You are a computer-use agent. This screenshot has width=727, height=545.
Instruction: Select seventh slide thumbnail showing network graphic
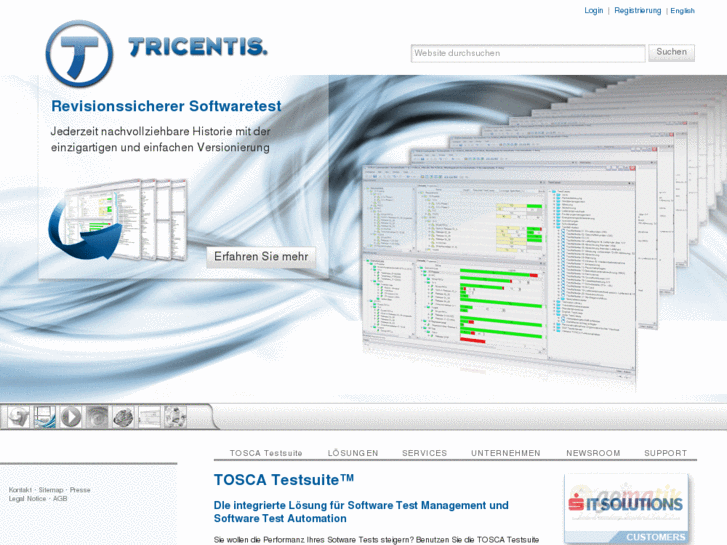(175, 417)
